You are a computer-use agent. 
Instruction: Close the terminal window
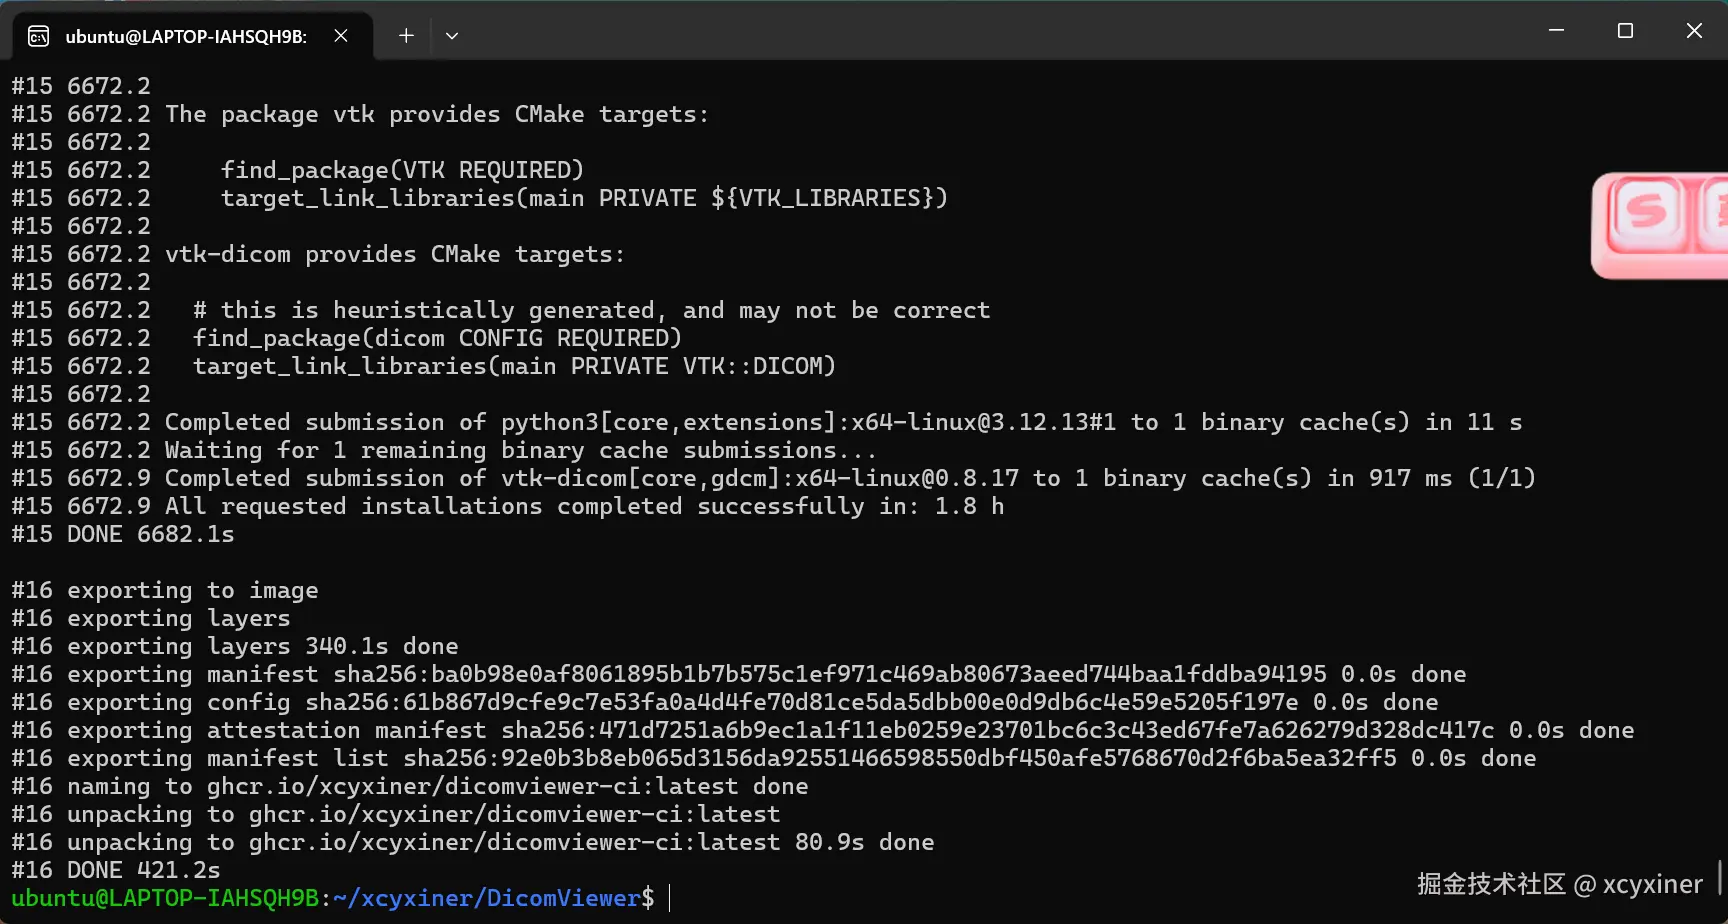click(x=1694, y=31)
